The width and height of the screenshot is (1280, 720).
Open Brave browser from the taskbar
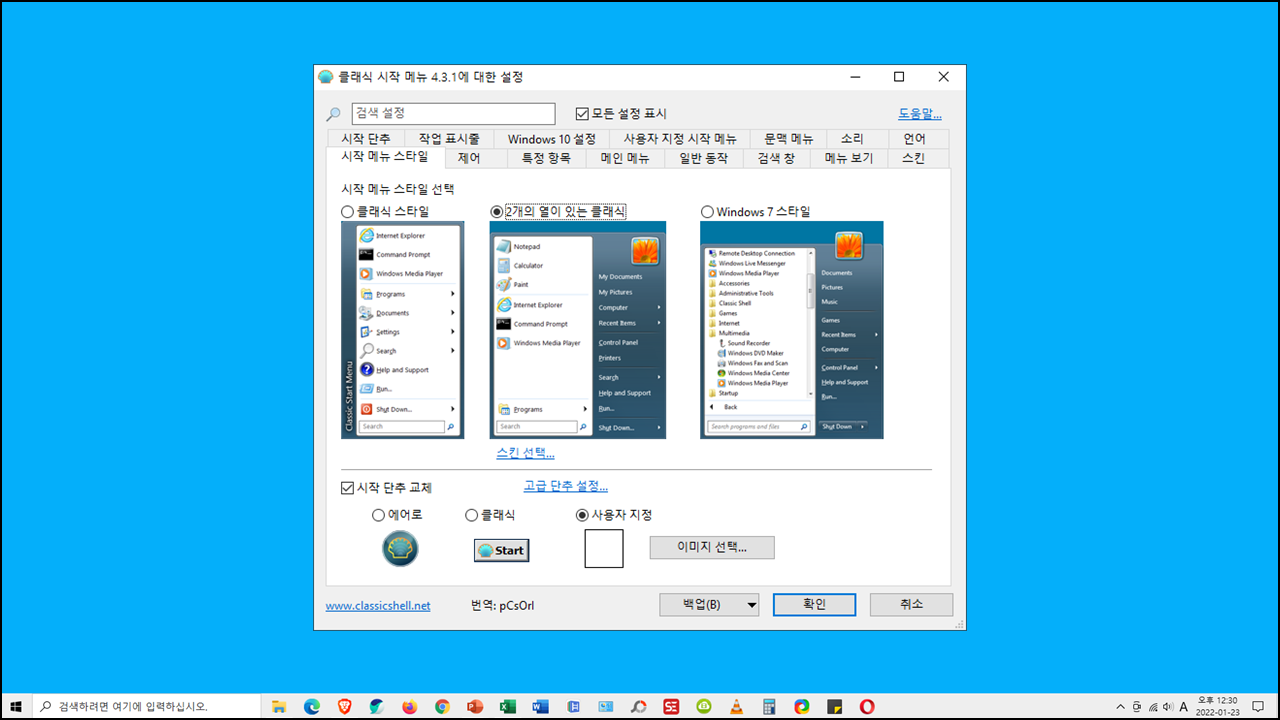click(344, 706)
